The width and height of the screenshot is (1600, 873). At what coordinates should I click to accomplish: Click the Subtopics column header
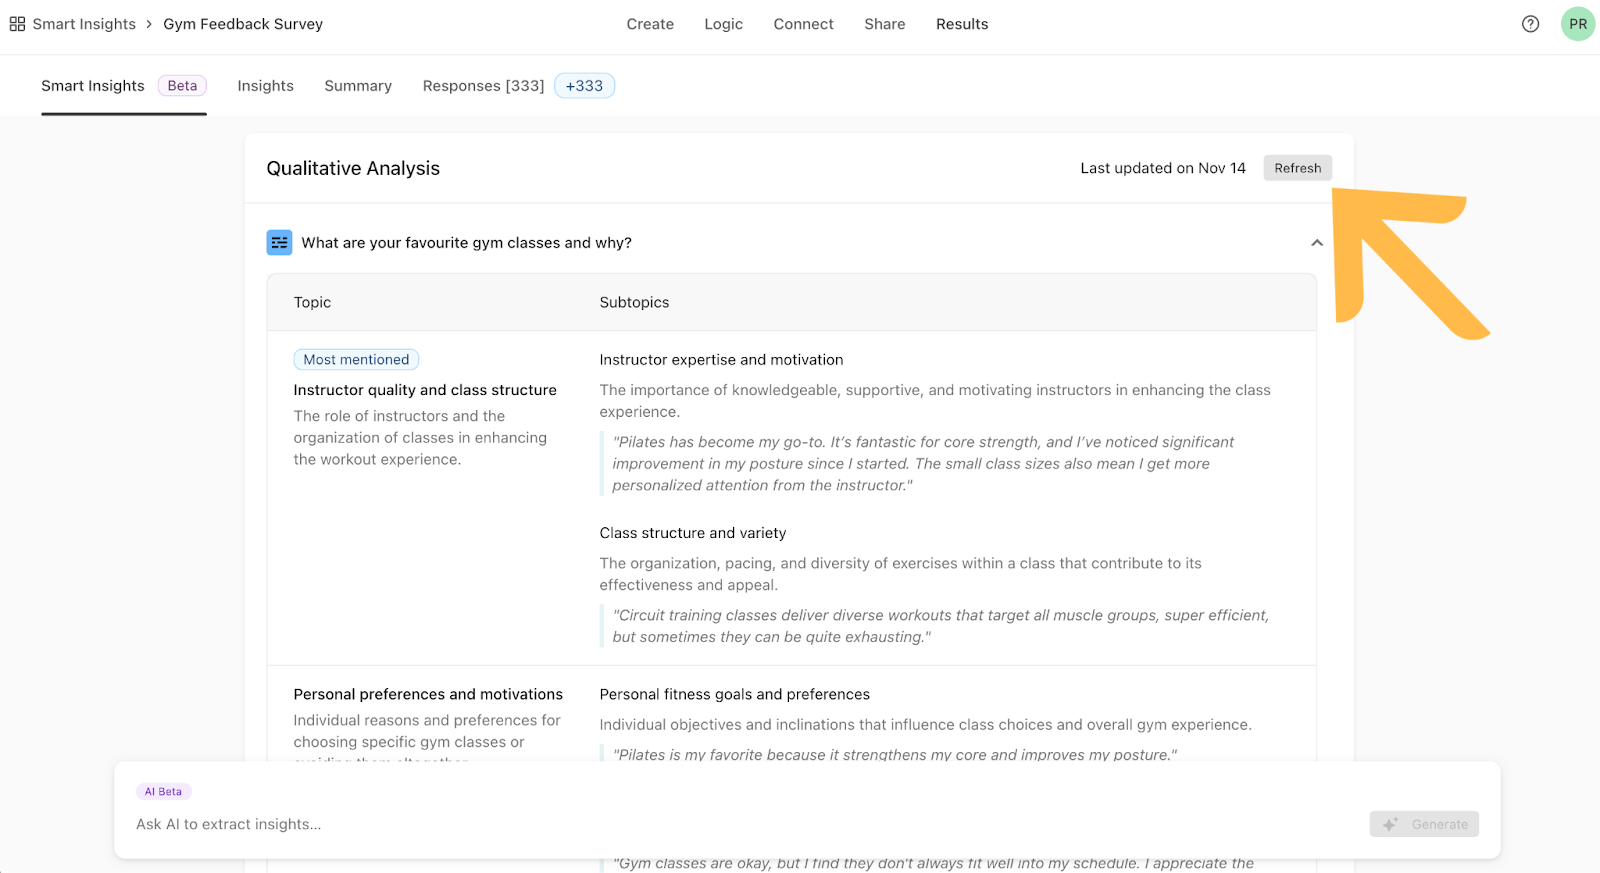pos(634,302)
